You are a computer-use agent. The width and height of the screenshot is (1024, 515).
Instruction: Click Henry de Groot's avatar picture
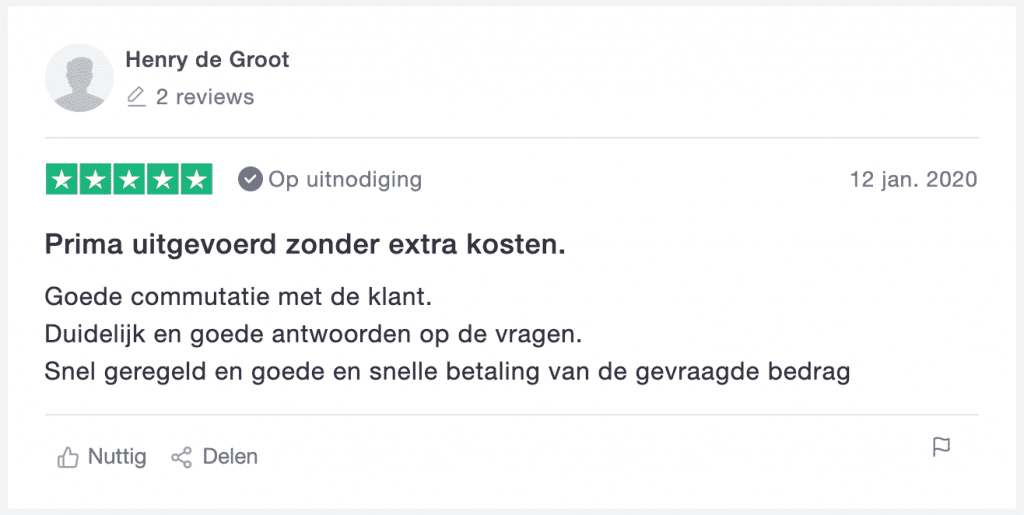pyautogui.click(x=79, y=78)
